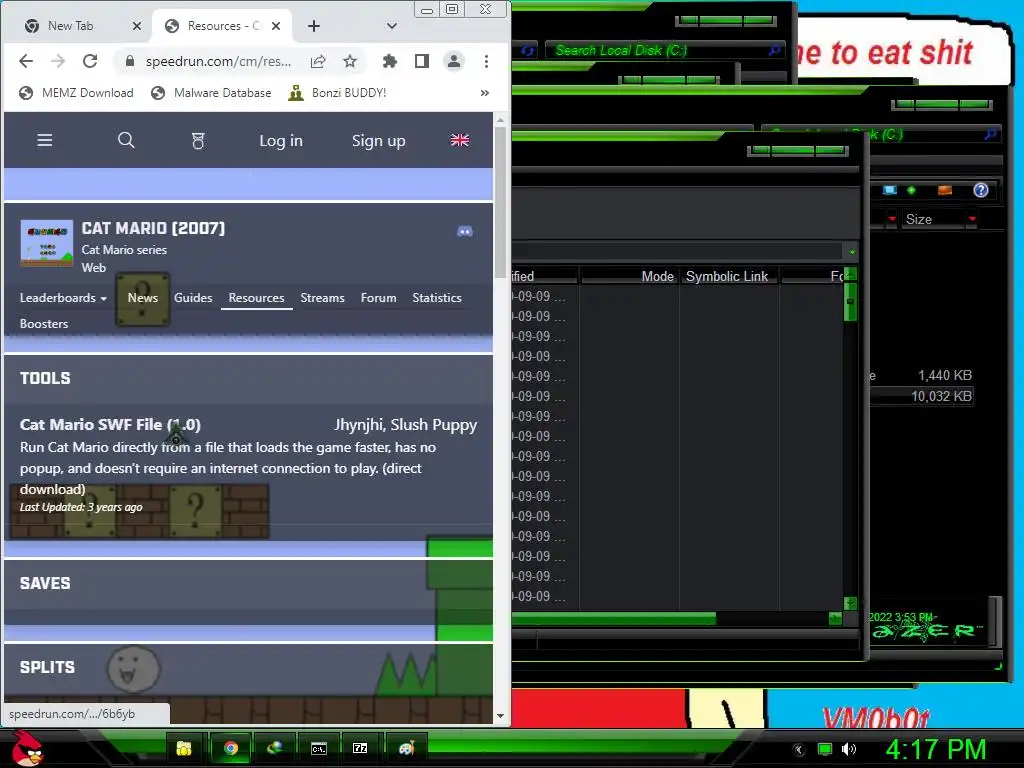This screenshot has height=768, width=1024.
Task: Open the Command Prompt taskbar icon
Action: (x=319, y=748)
